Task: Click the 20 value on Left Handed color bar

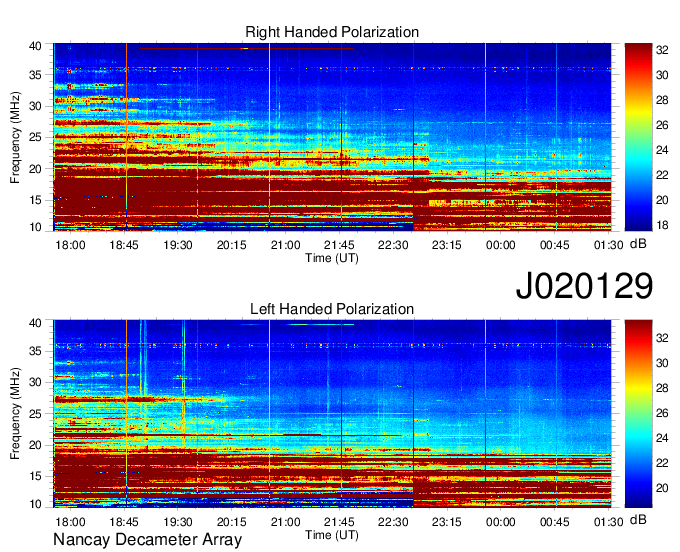Action: pos(662,488)
